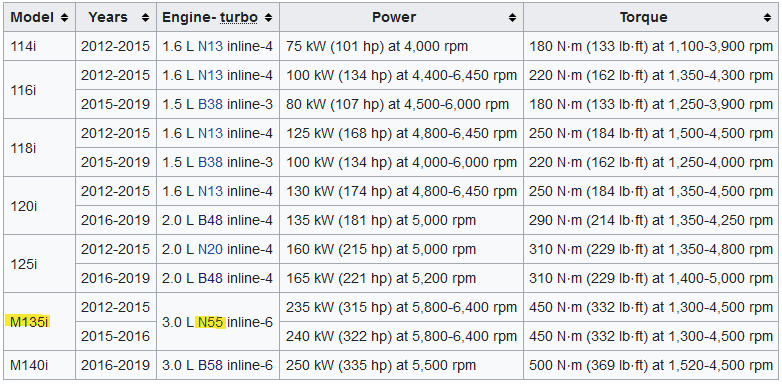
Task: Sort table by Years column arrows
Action: 145,17
